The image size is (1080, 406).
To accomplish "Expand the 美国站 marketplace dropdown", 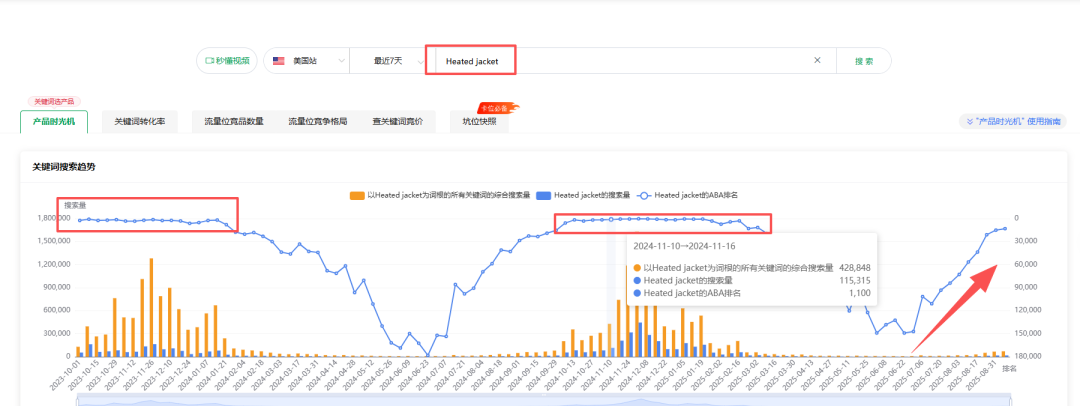I will tap(307, 61).
